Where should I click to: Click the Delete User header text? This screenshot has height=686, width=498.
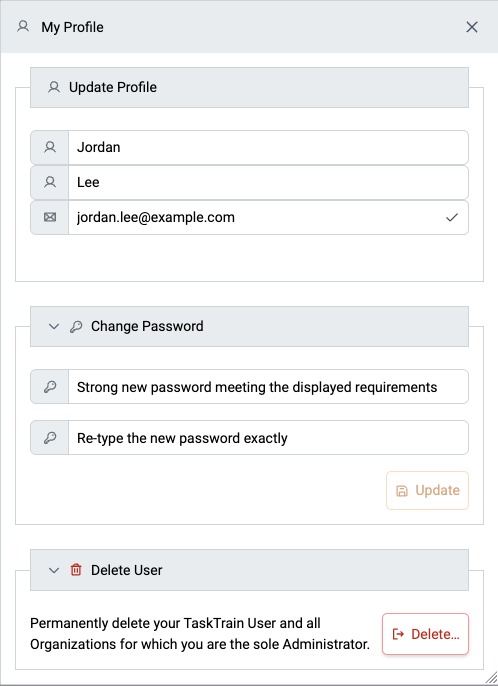click(126, 570)
